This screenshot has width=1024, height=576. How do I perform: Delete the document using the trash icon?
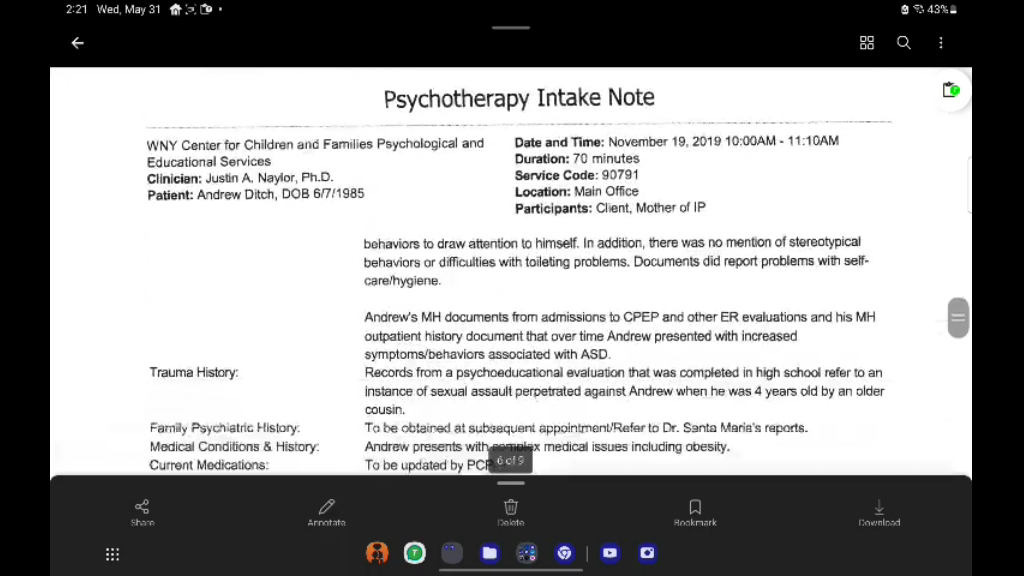(x=511, y=513)
